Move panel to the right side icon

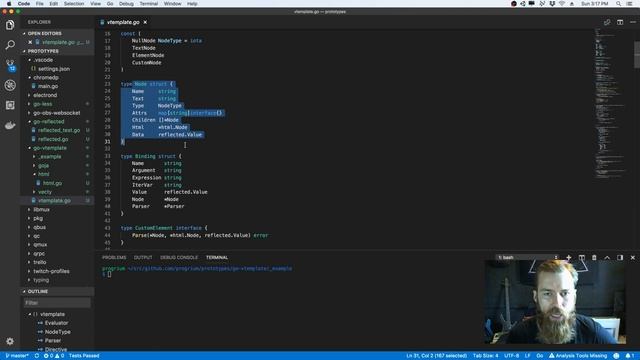(620, 258)
